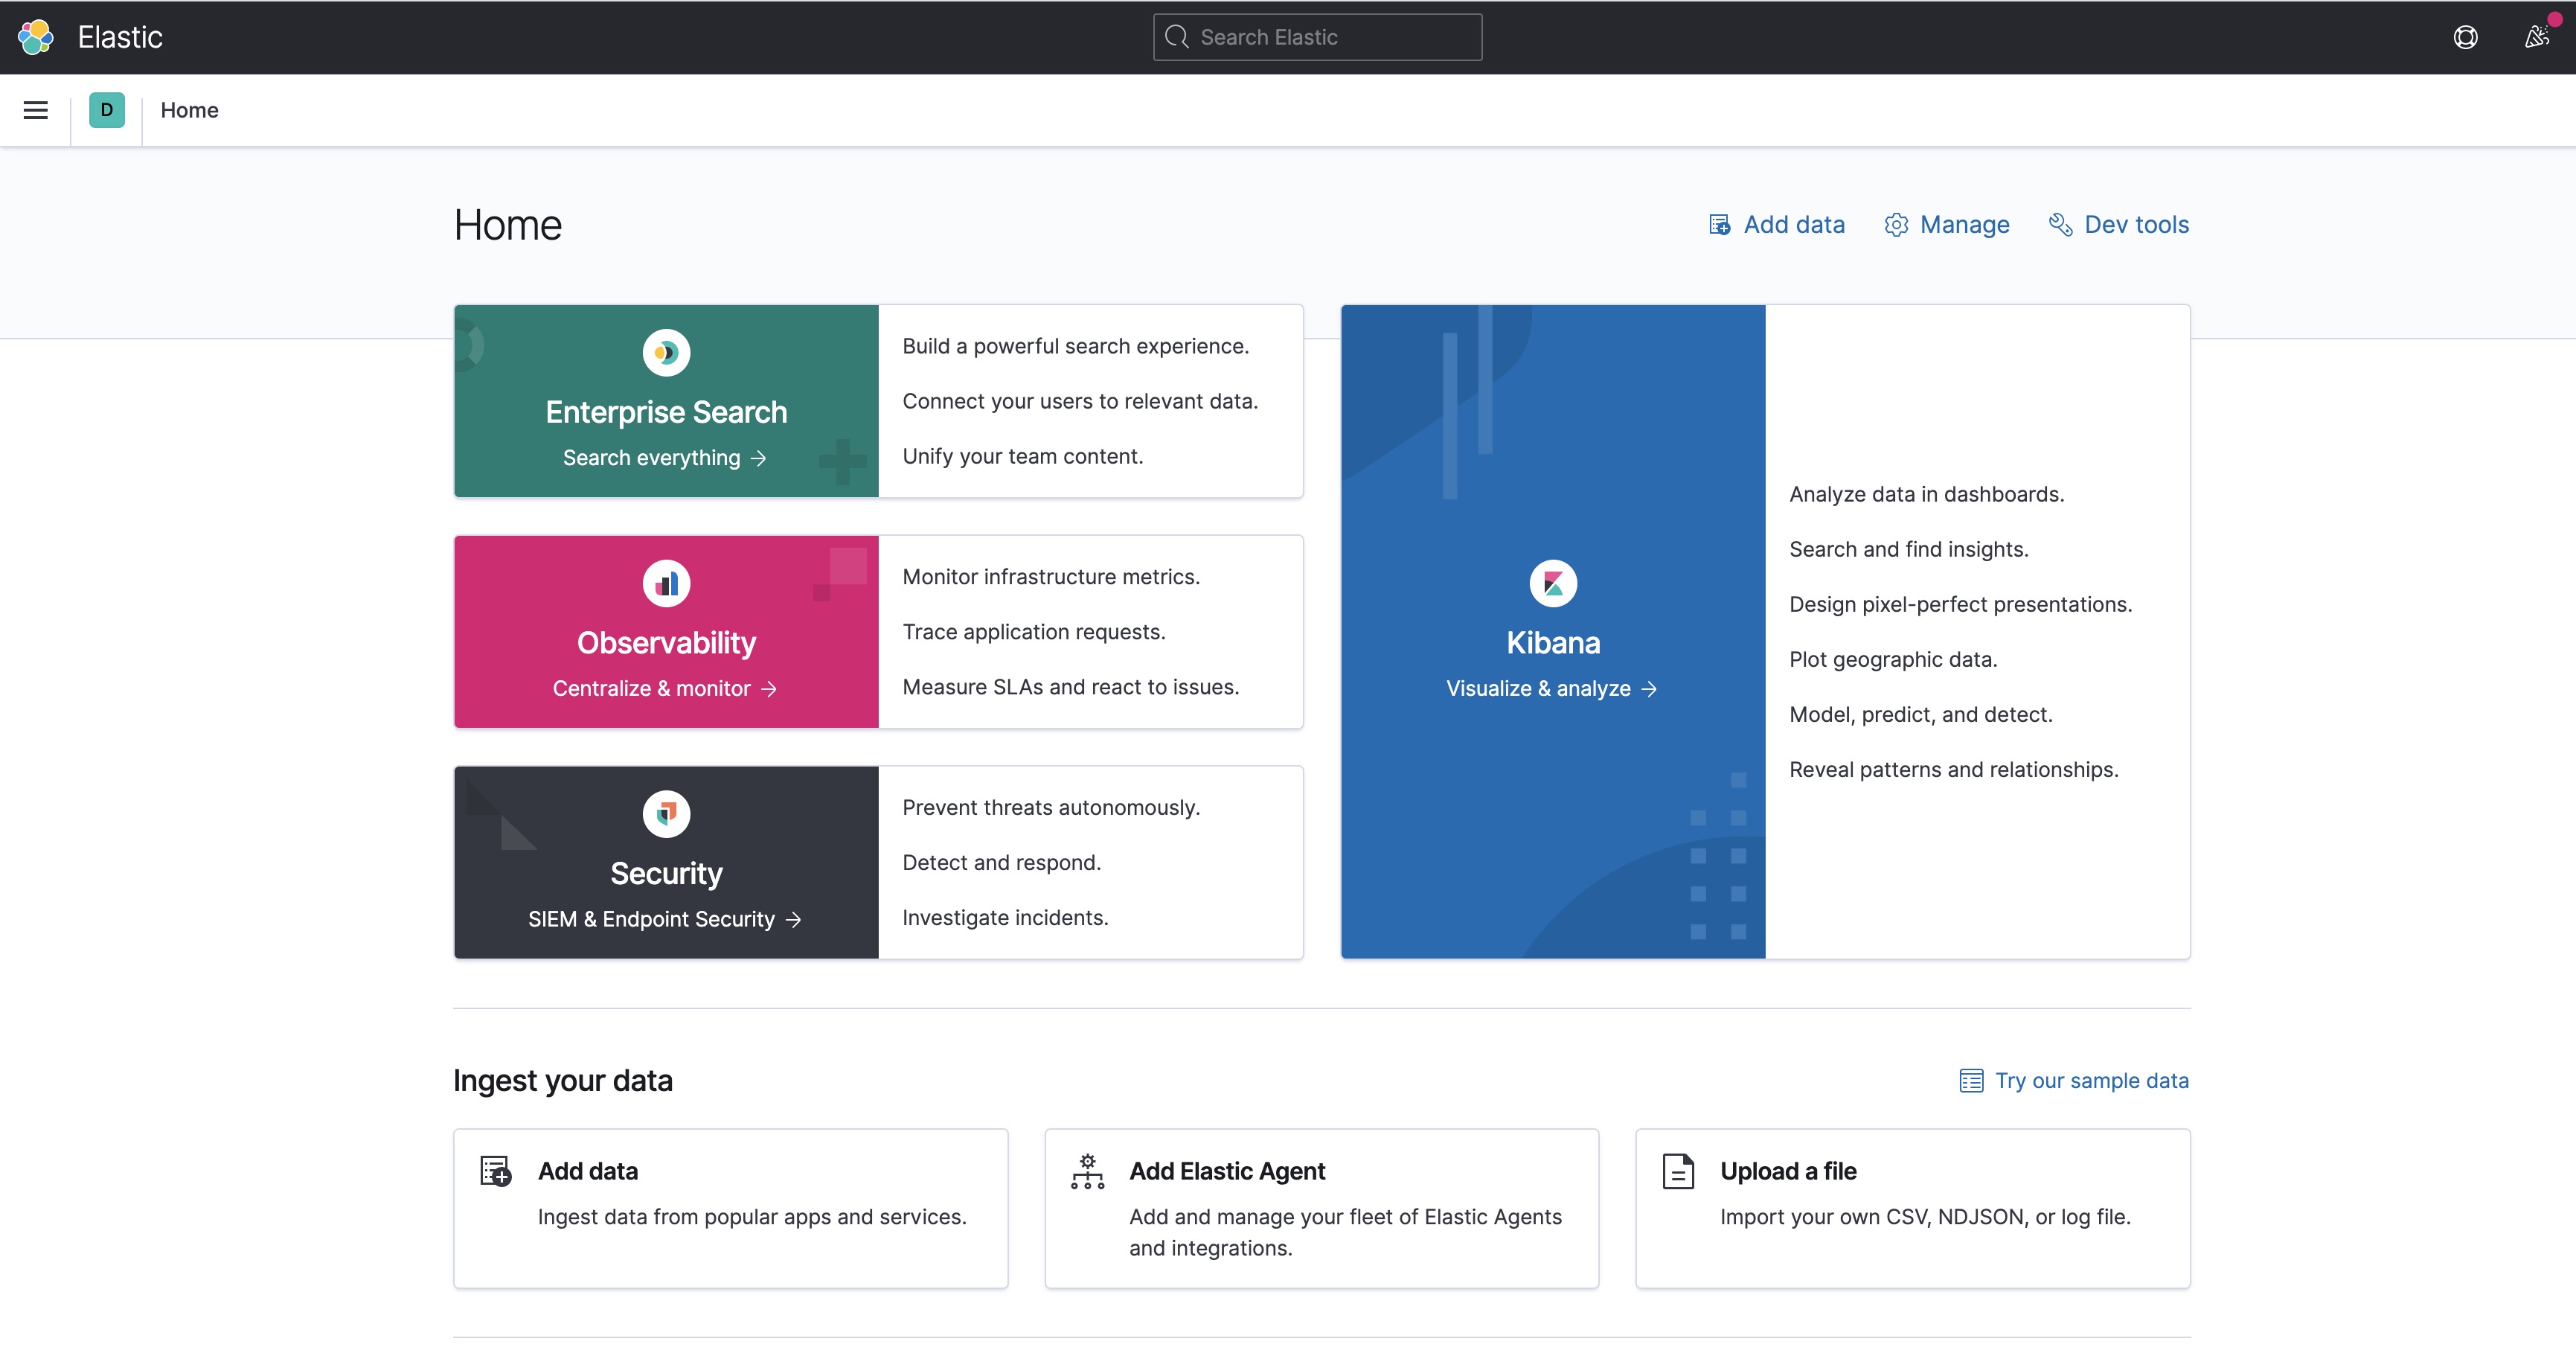Click the Elastic logo icon
This screenshot has height=1353, width=2576.
click(x=36, y=37)
